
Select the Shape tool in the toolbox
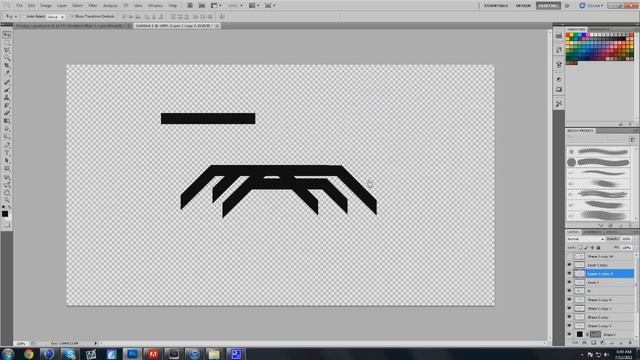[7, 168]
